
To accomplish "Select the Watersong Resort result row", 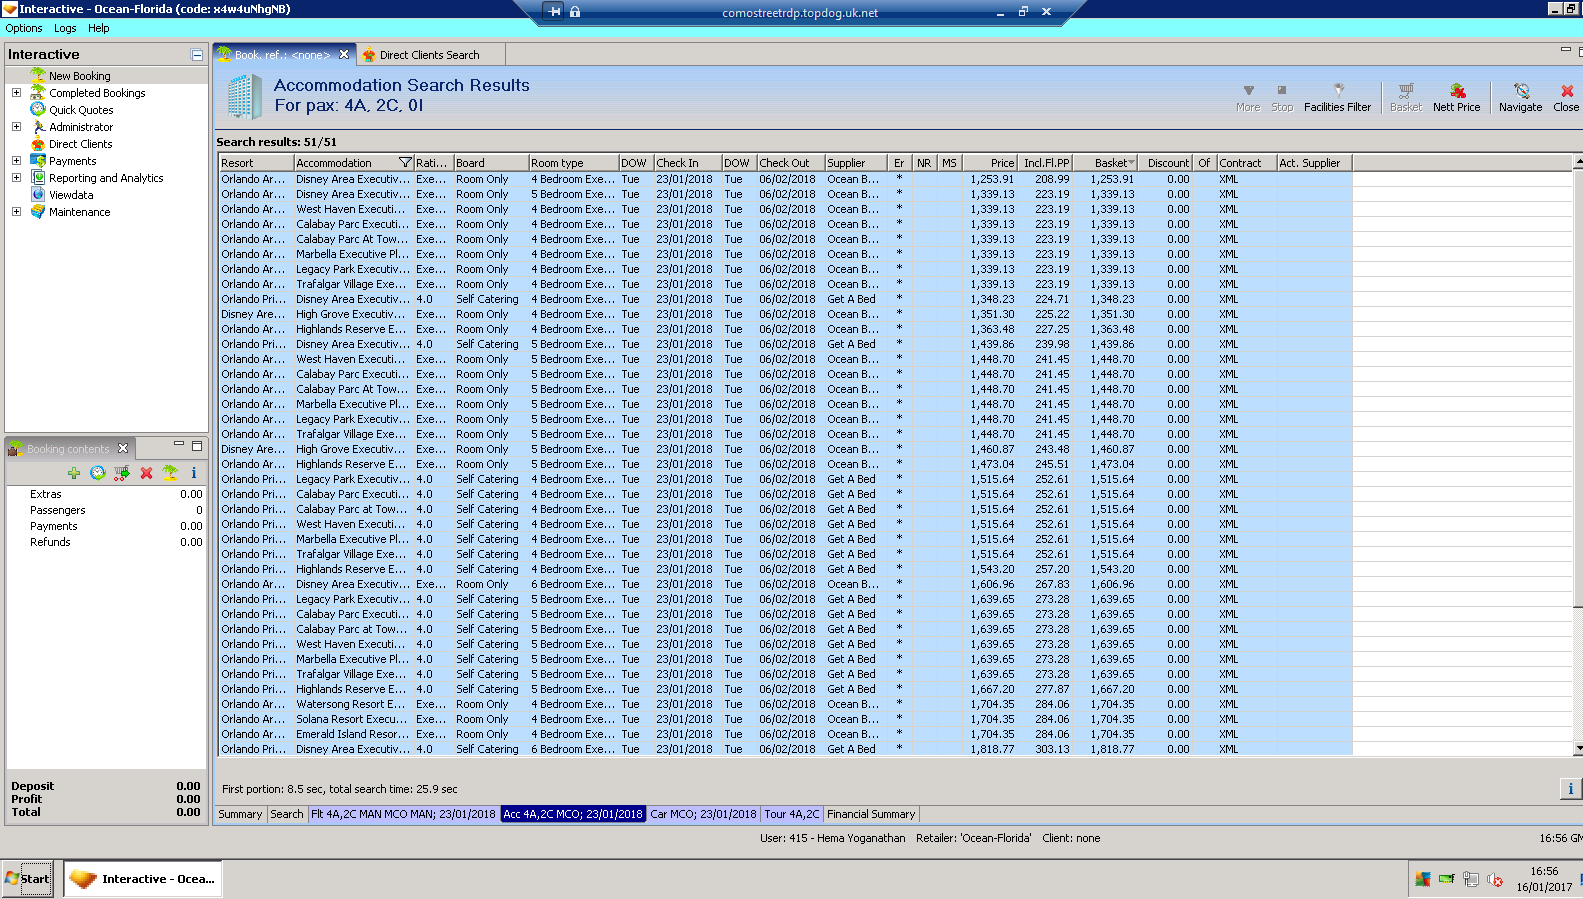I will pyautogui.click(x=785, y=704).
